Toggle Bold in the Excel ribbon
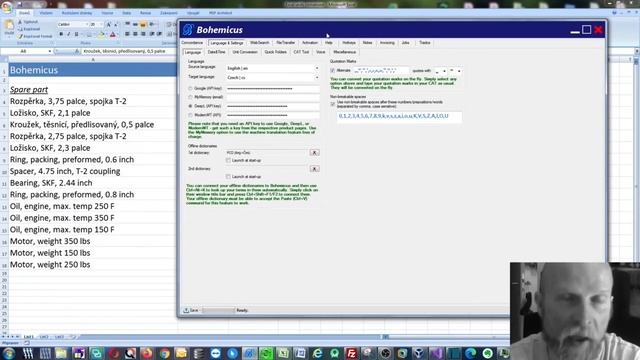The height and width of the screenshot is (360, 640). pyautogui.click(x=61, y=34)
